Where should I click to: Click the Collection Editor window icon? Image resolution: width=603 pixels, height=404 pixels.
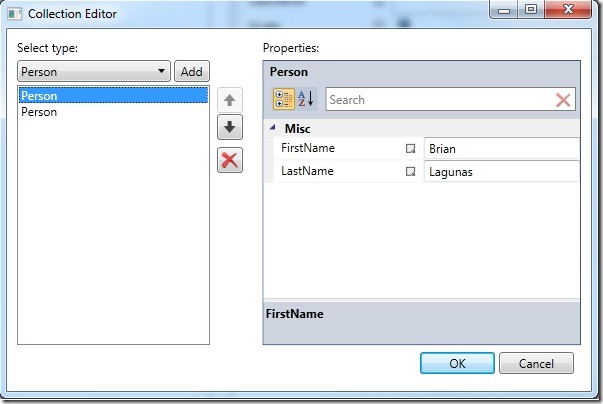(15, 14)
